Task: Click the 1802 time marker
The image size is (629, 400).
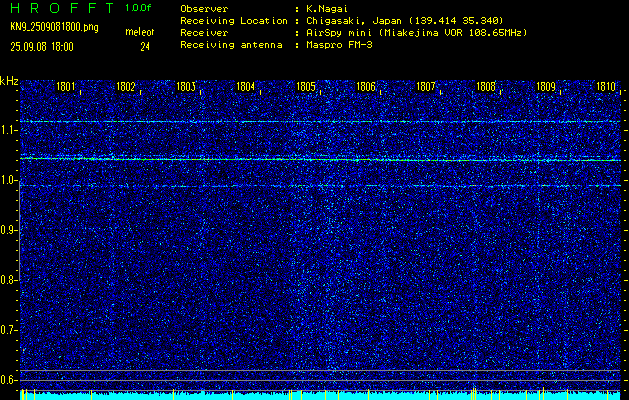Action: [x=126, y=86]
